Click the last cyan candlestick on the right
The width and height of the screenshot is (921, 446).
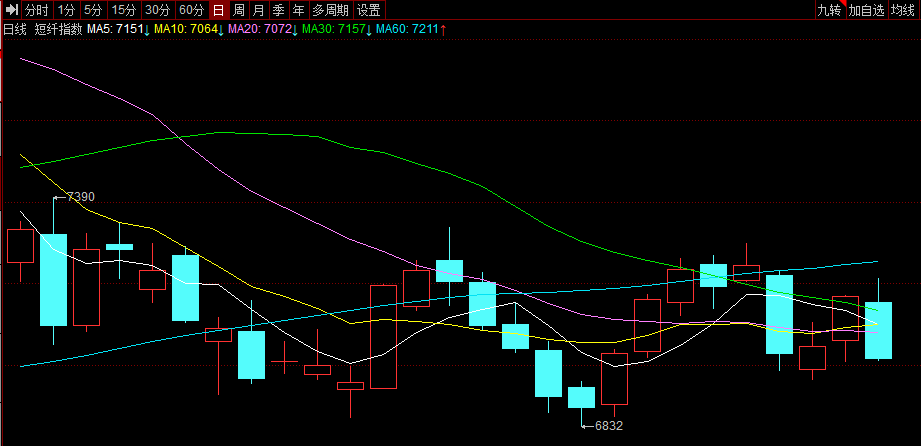[x=879, y=330]
